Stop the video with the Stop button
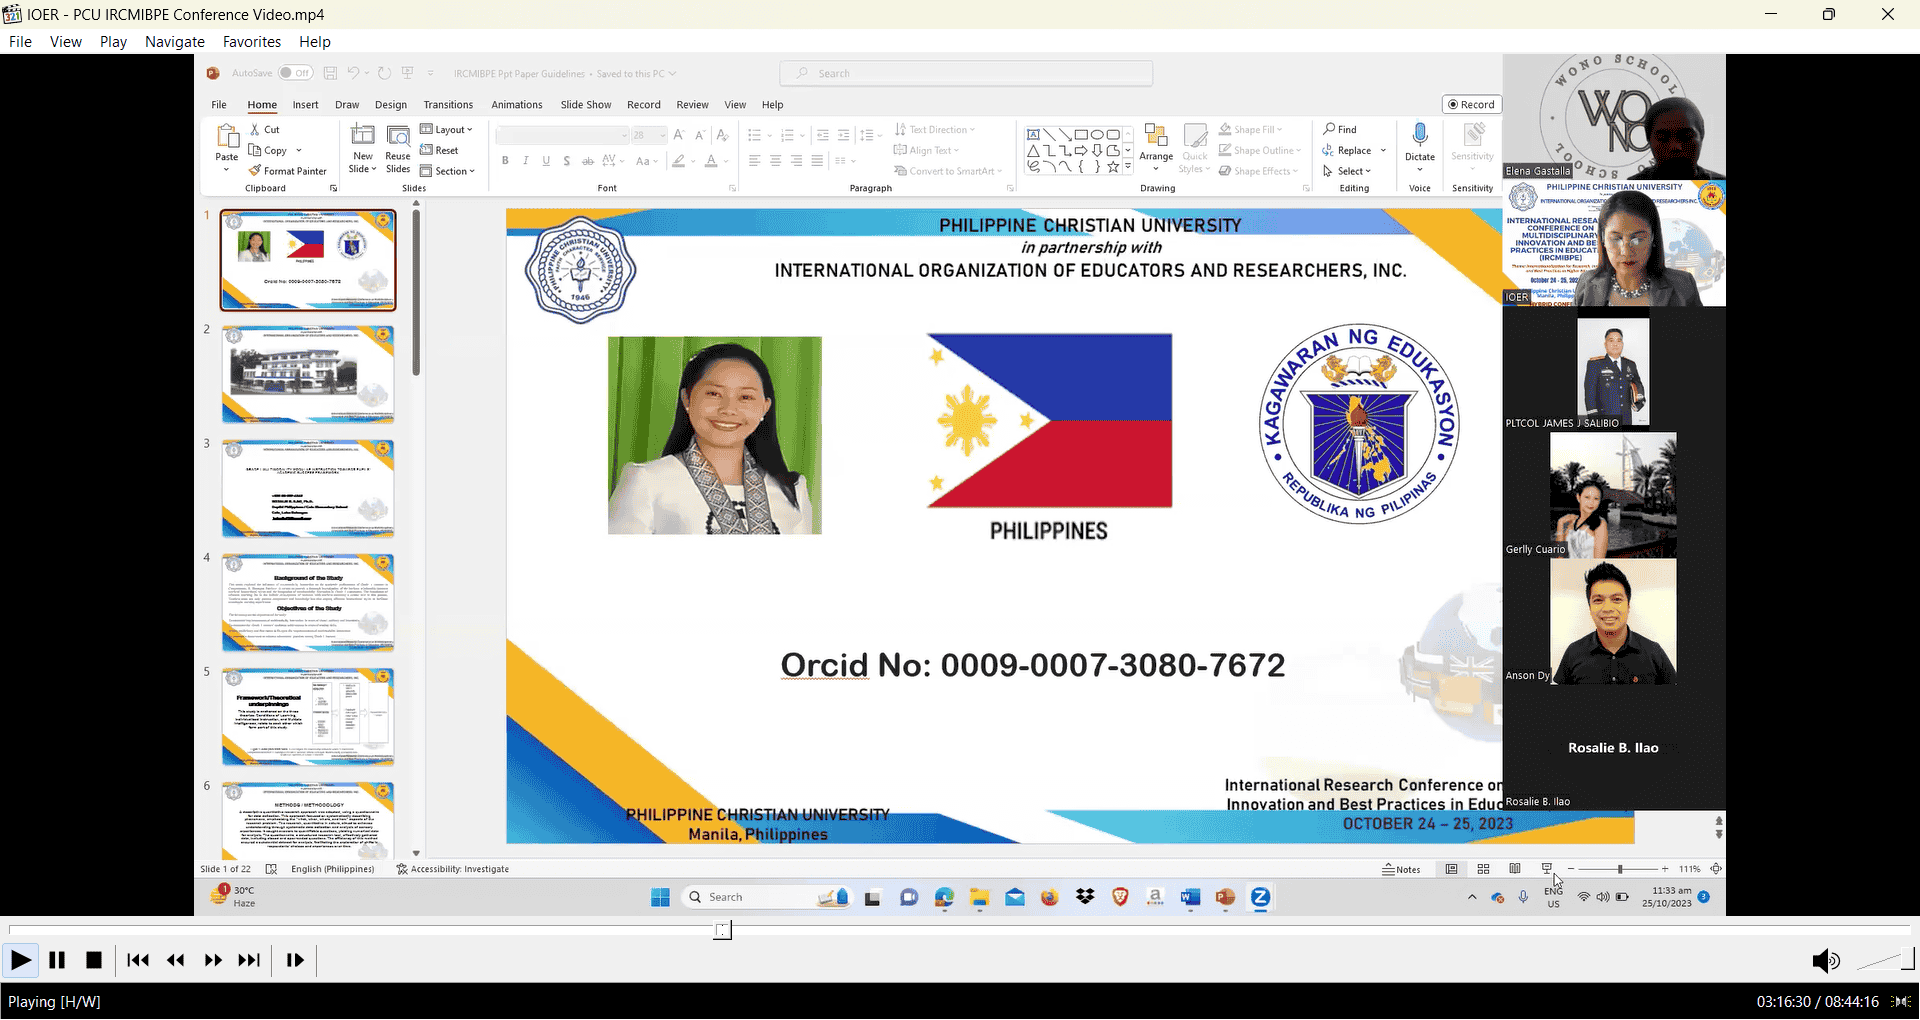Image resolution: width=1920 pixels, height=1020 pixels. (x=94, y=960)
